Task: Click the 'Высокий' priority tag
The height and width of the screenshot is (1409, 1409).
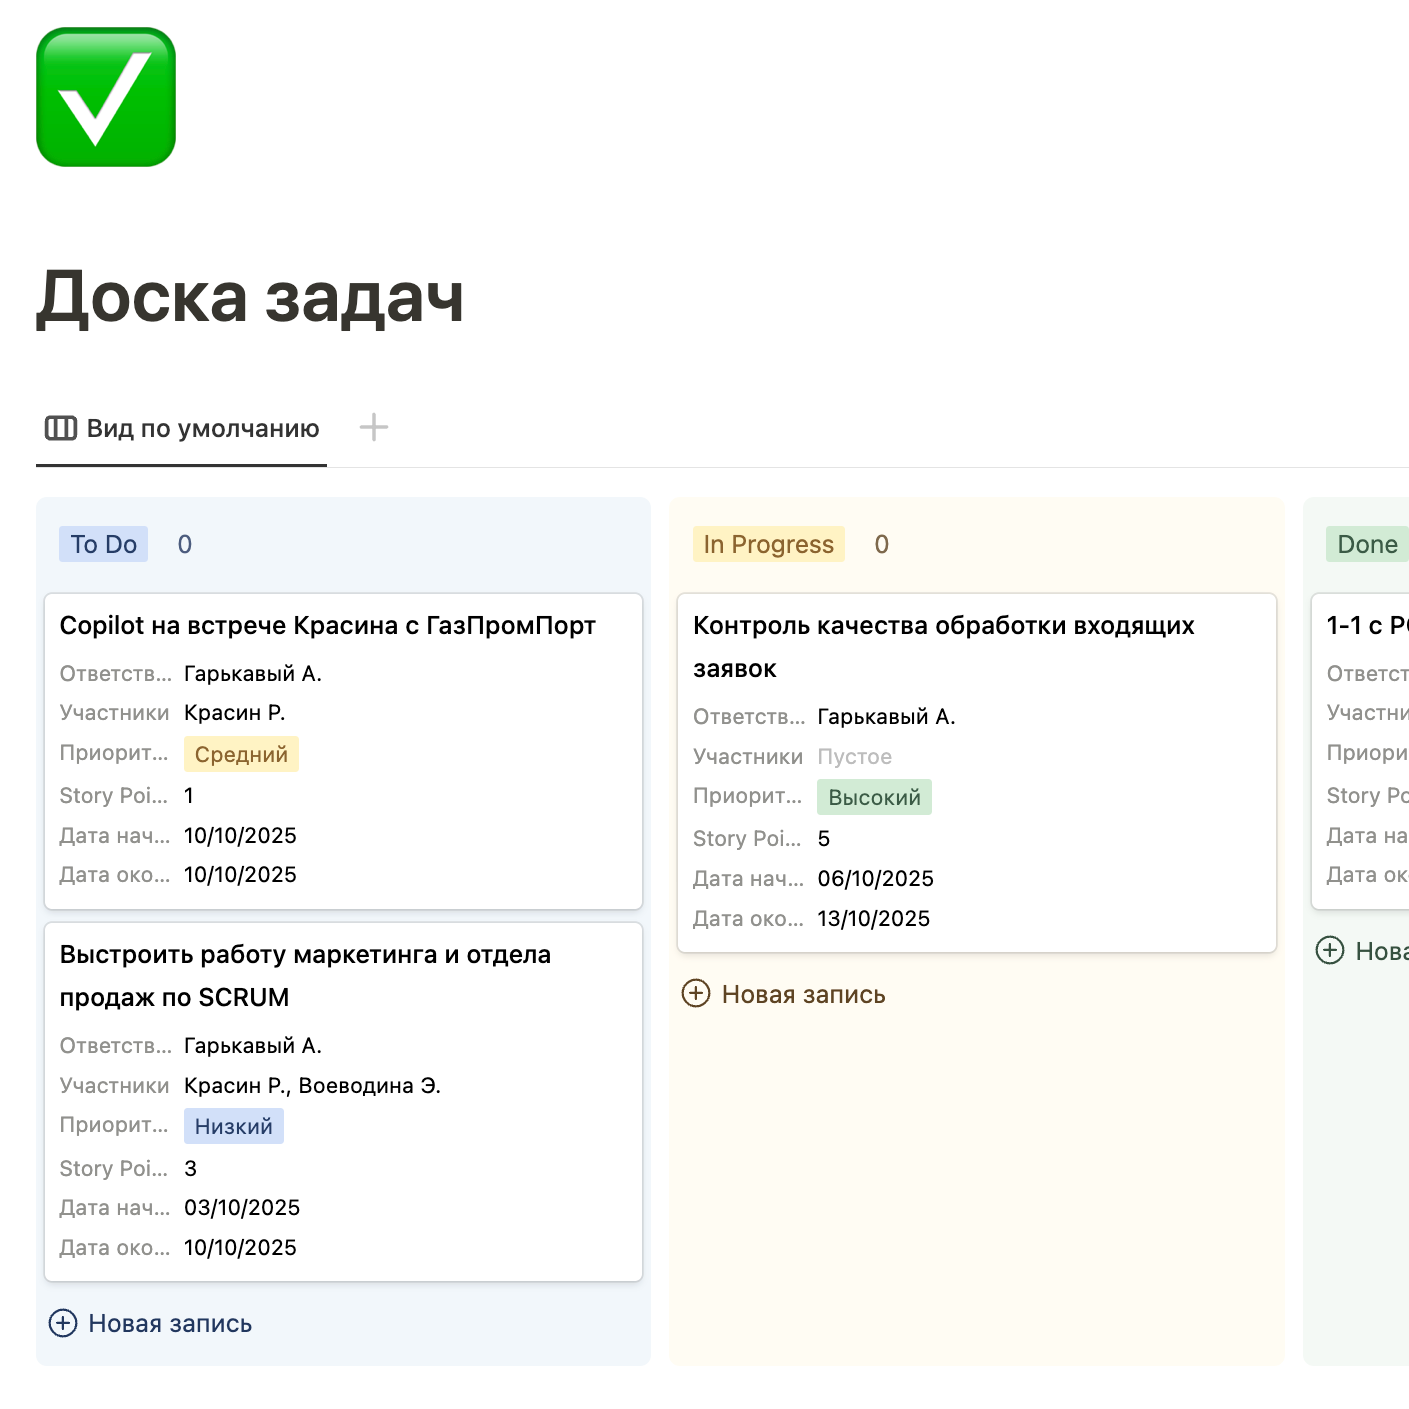Action: click(x=874, y=797)
